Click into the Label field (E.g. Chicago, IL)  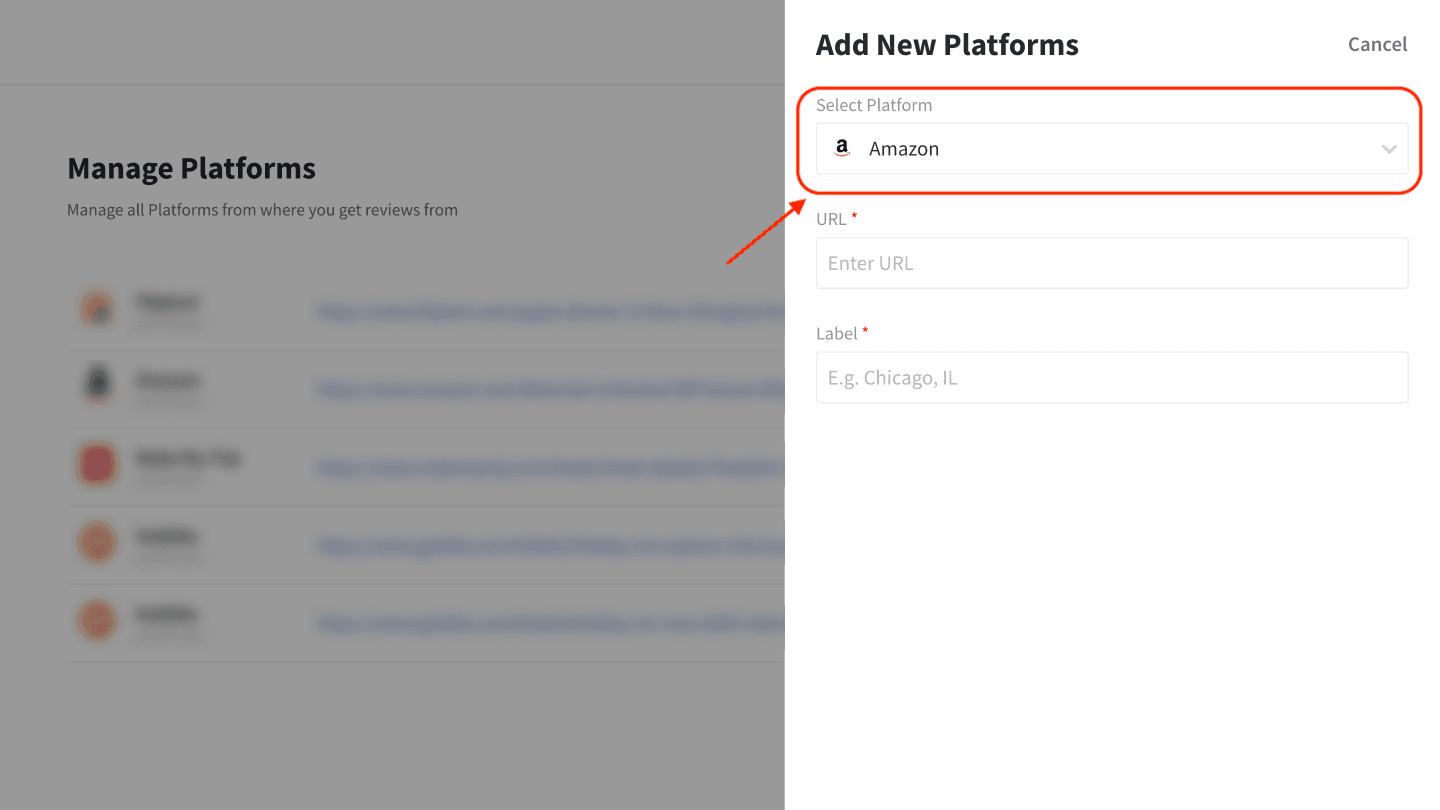(x=1111, y=378)
